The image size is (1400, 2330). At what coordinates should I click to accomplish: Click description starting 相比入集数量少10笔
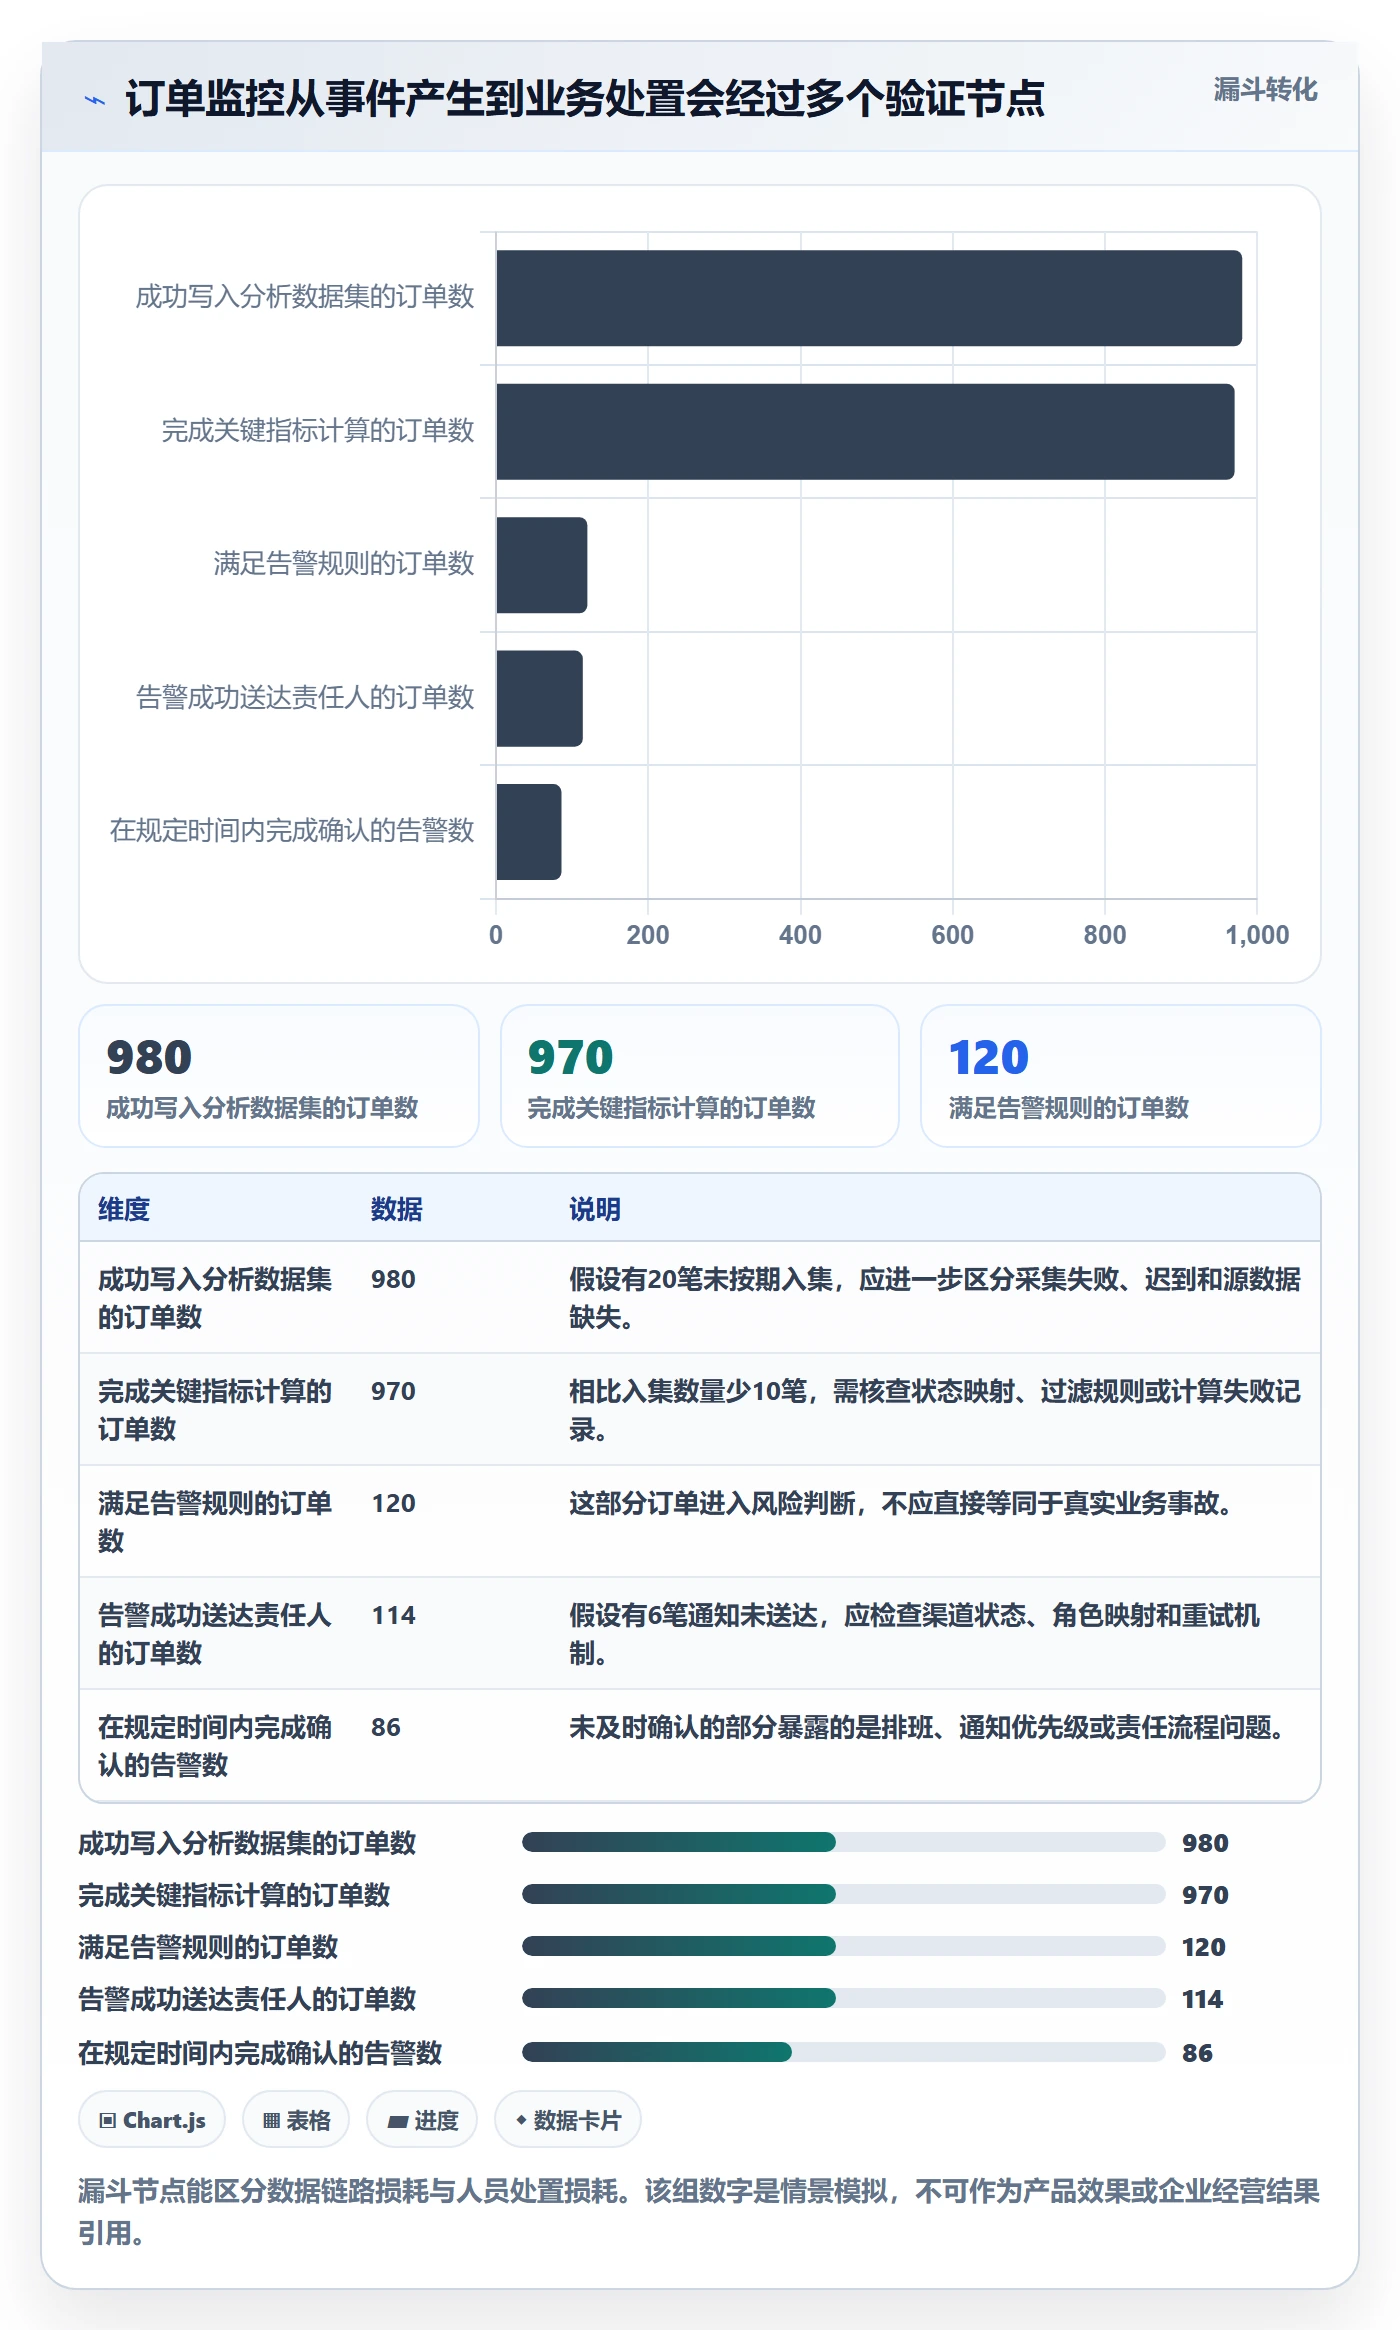click(935, 1410)
